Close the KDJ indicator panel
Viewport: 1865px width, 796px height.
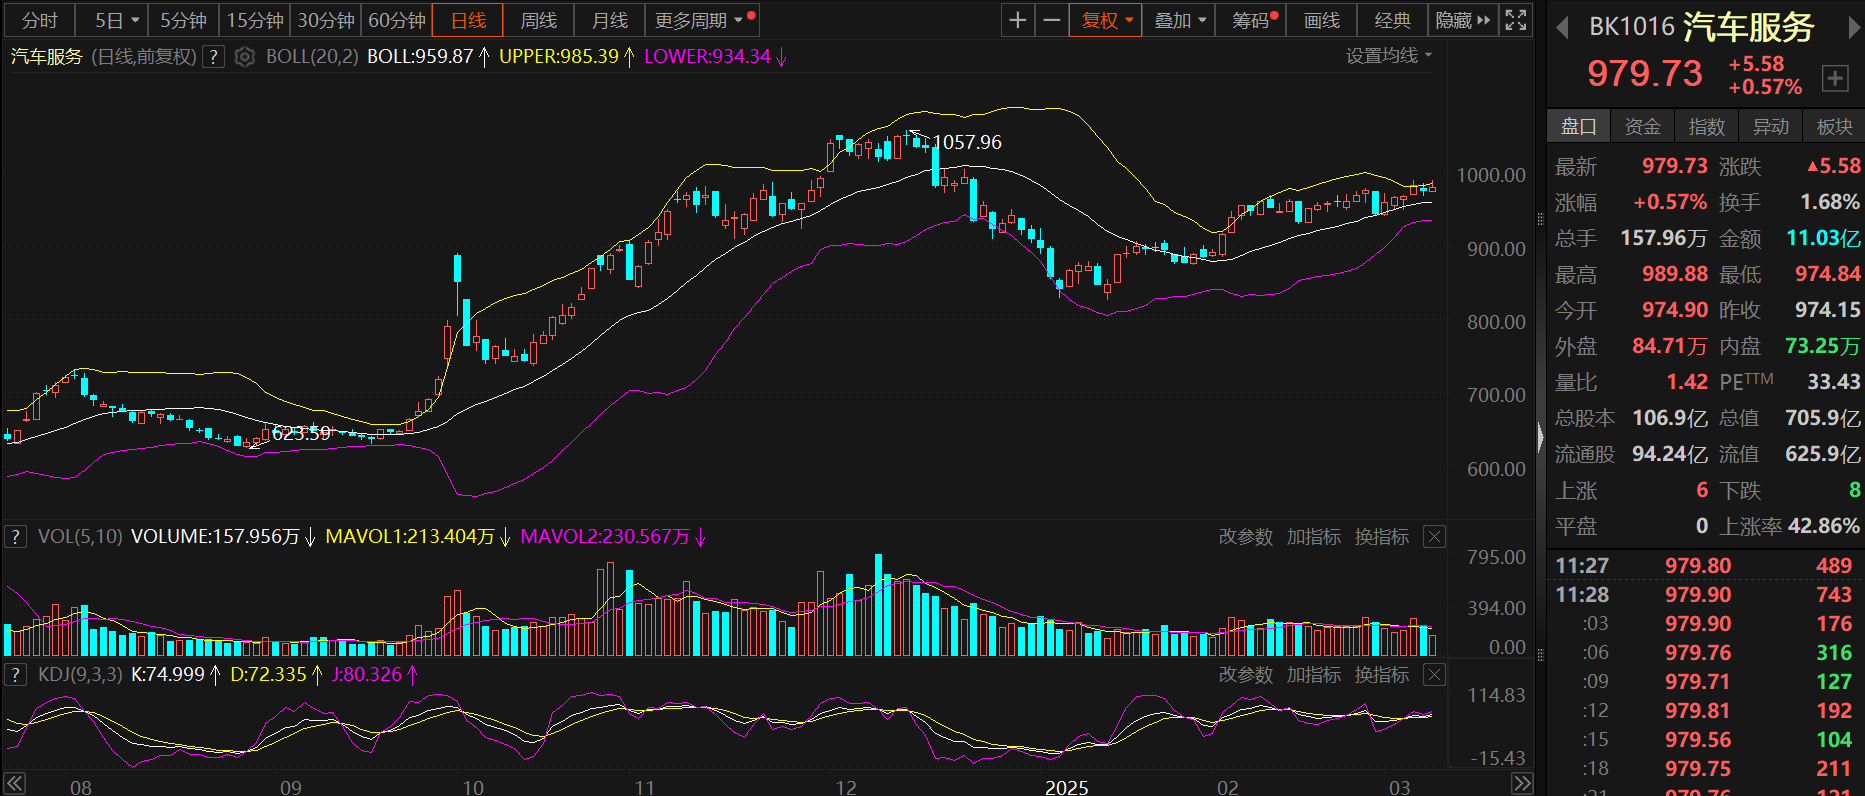[1434, 675]
